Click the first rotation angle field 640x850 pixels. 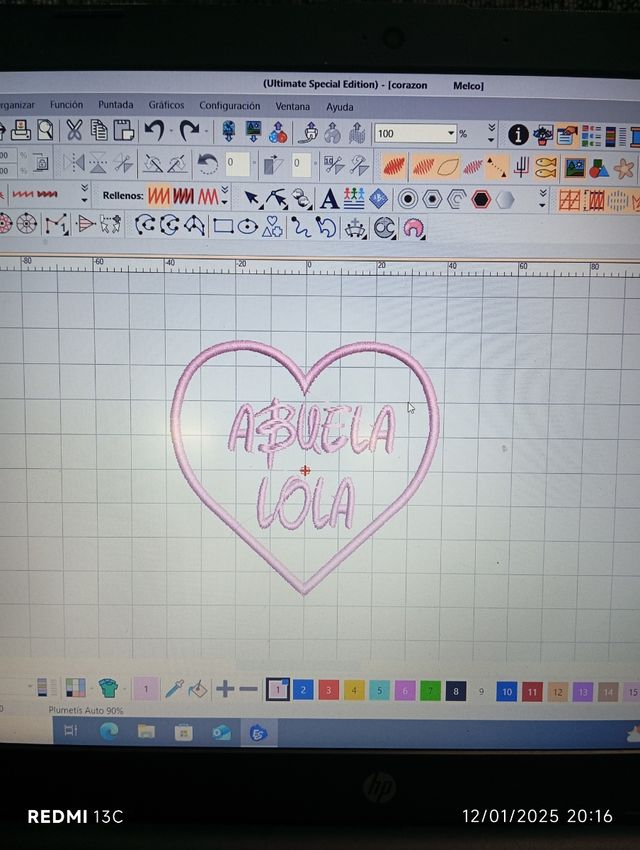tap(237, 163)
